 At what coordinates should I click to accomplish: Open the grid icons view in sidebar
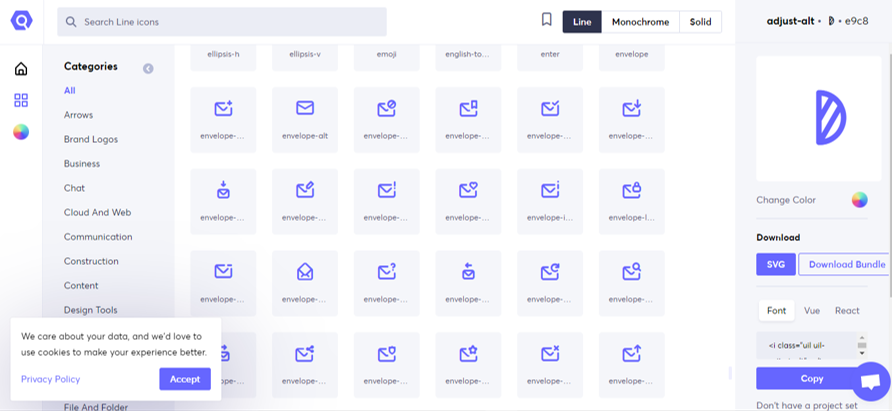[x=21, y=101]
